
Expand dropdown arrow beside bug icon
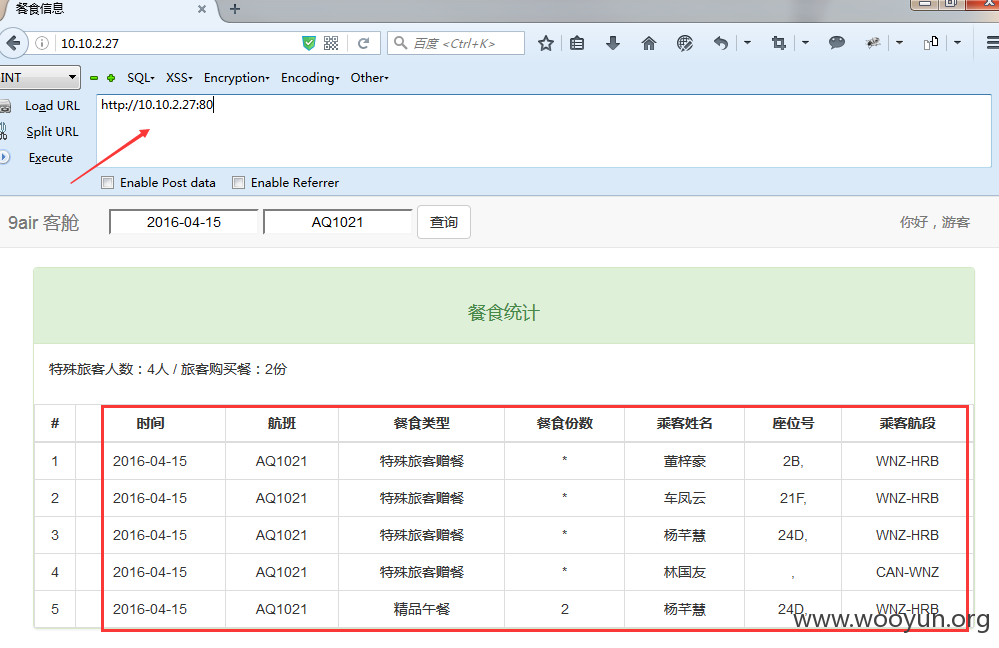[899, 43]
